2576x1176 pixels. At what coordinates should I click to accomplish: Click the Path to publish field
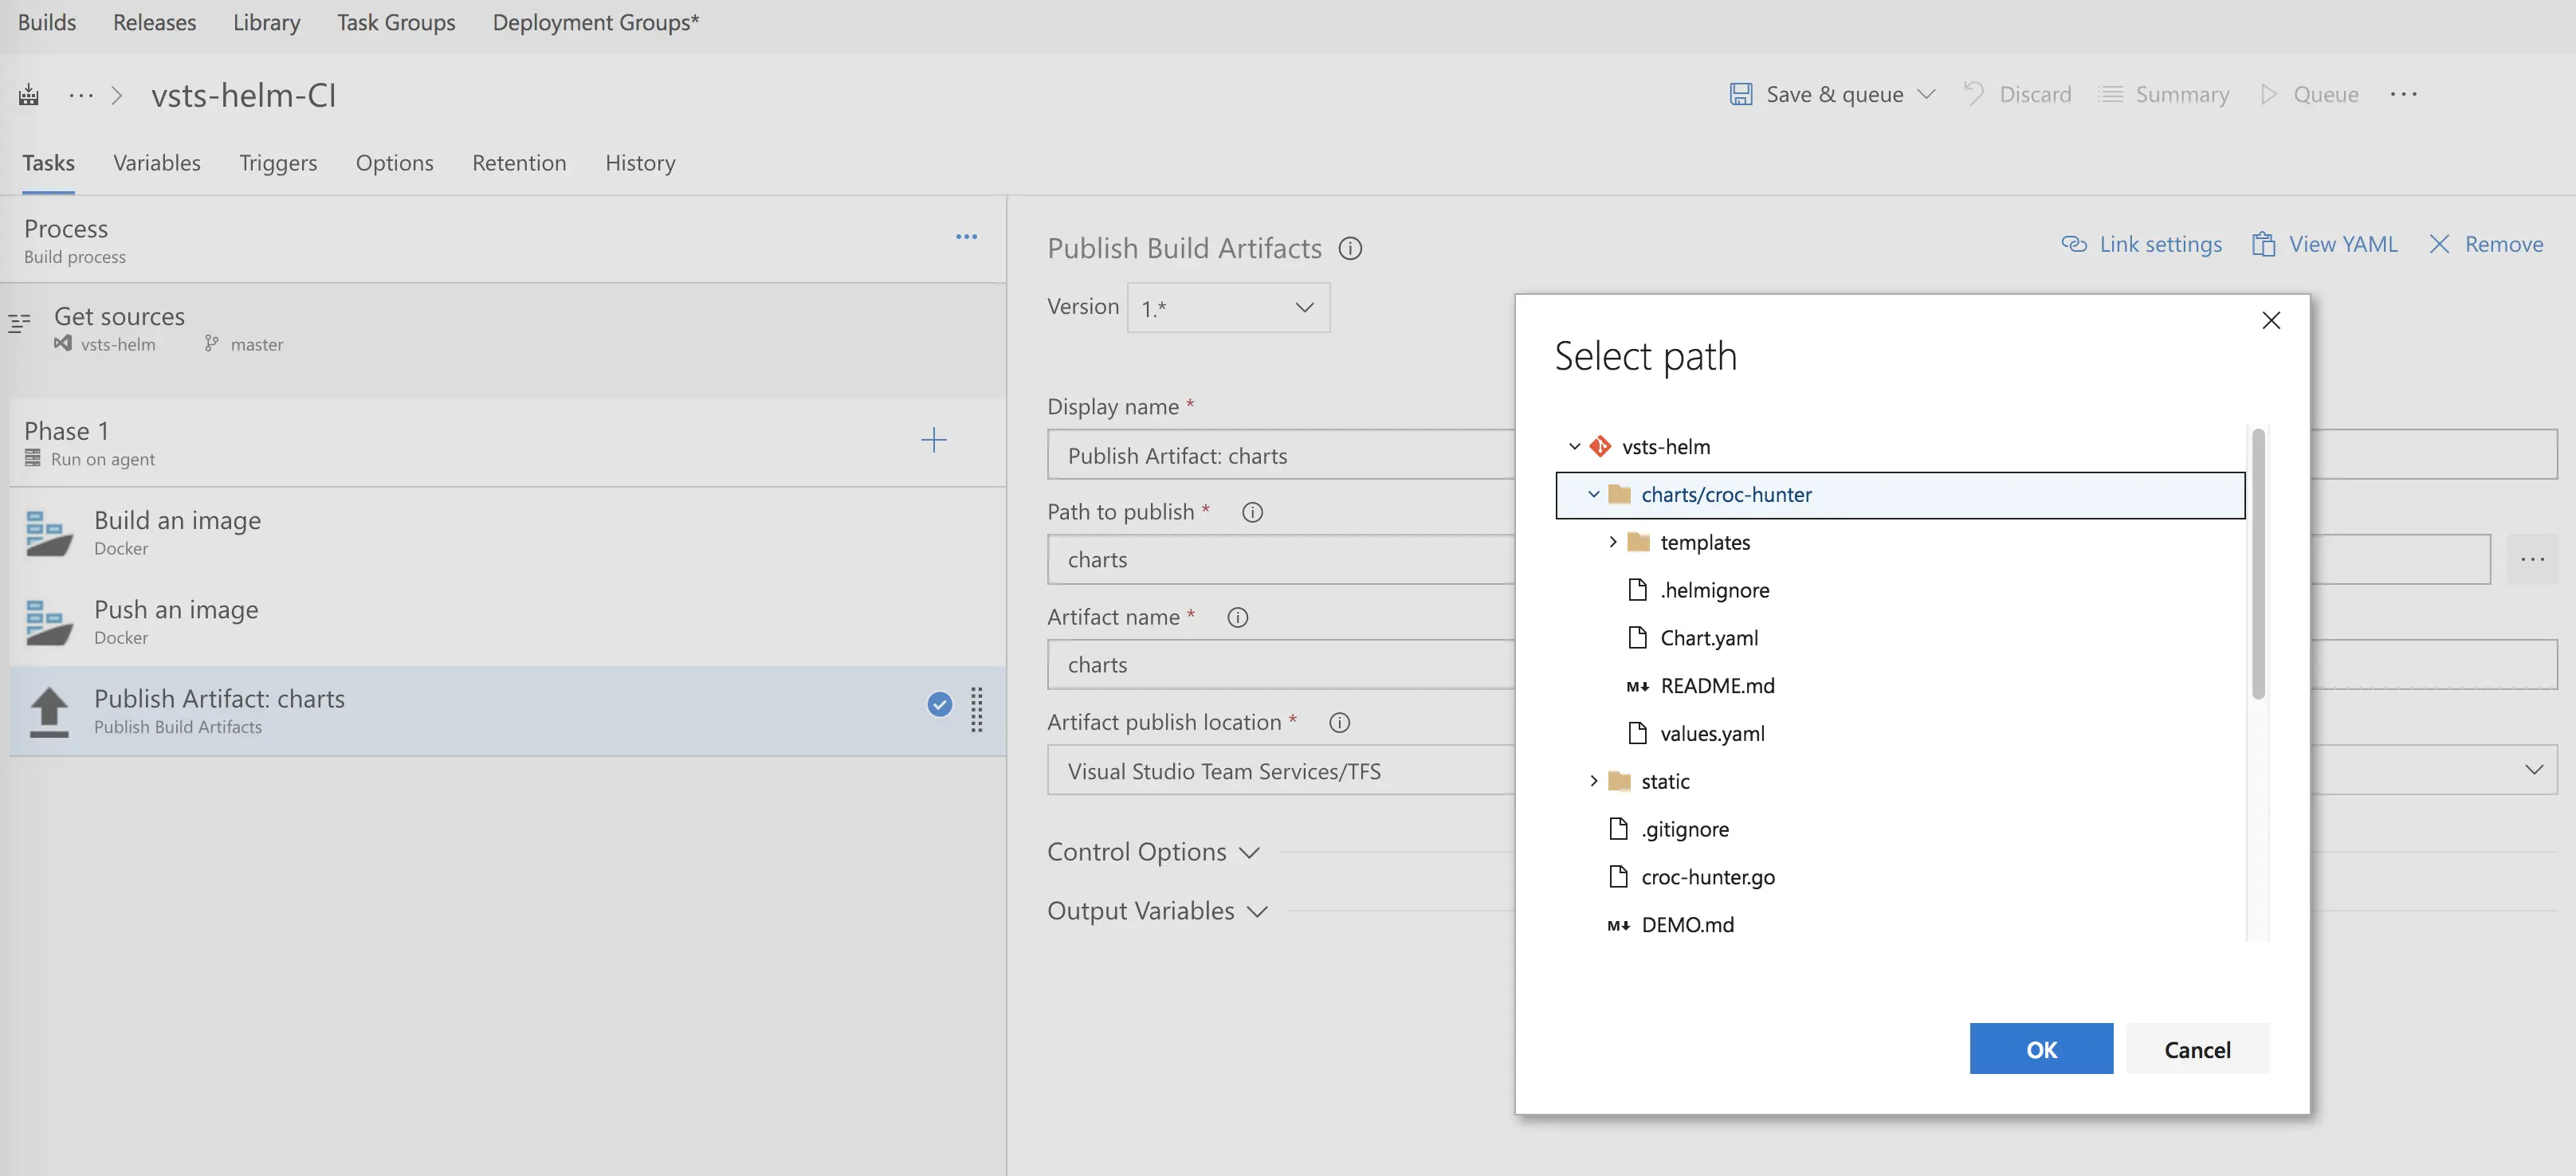(1768, 560)
